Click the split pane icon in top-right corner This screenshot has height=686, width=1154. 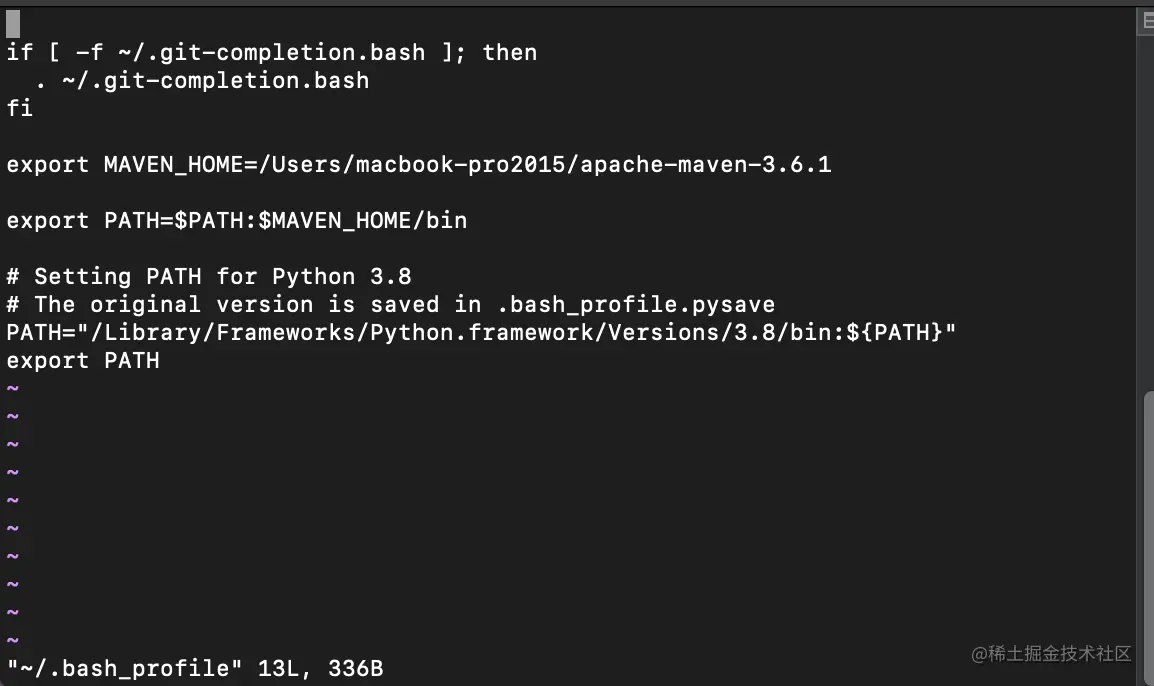(1147, 20)
